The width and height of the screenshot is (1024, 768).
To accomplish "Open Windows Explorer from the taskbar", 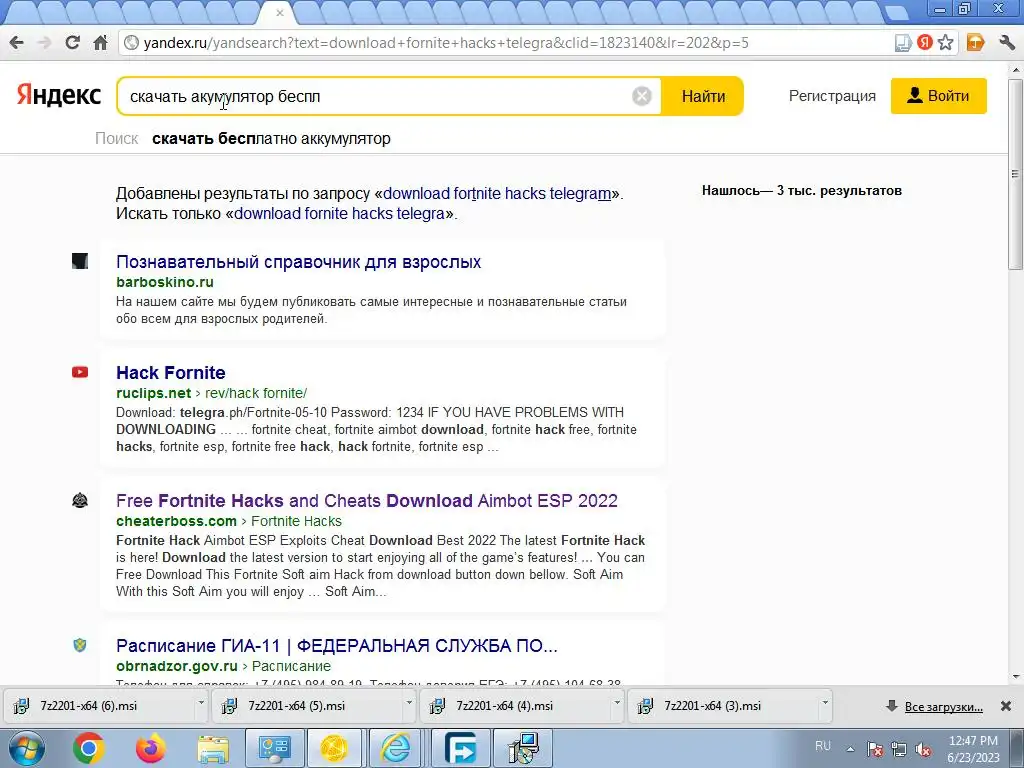I will [213, 748].
